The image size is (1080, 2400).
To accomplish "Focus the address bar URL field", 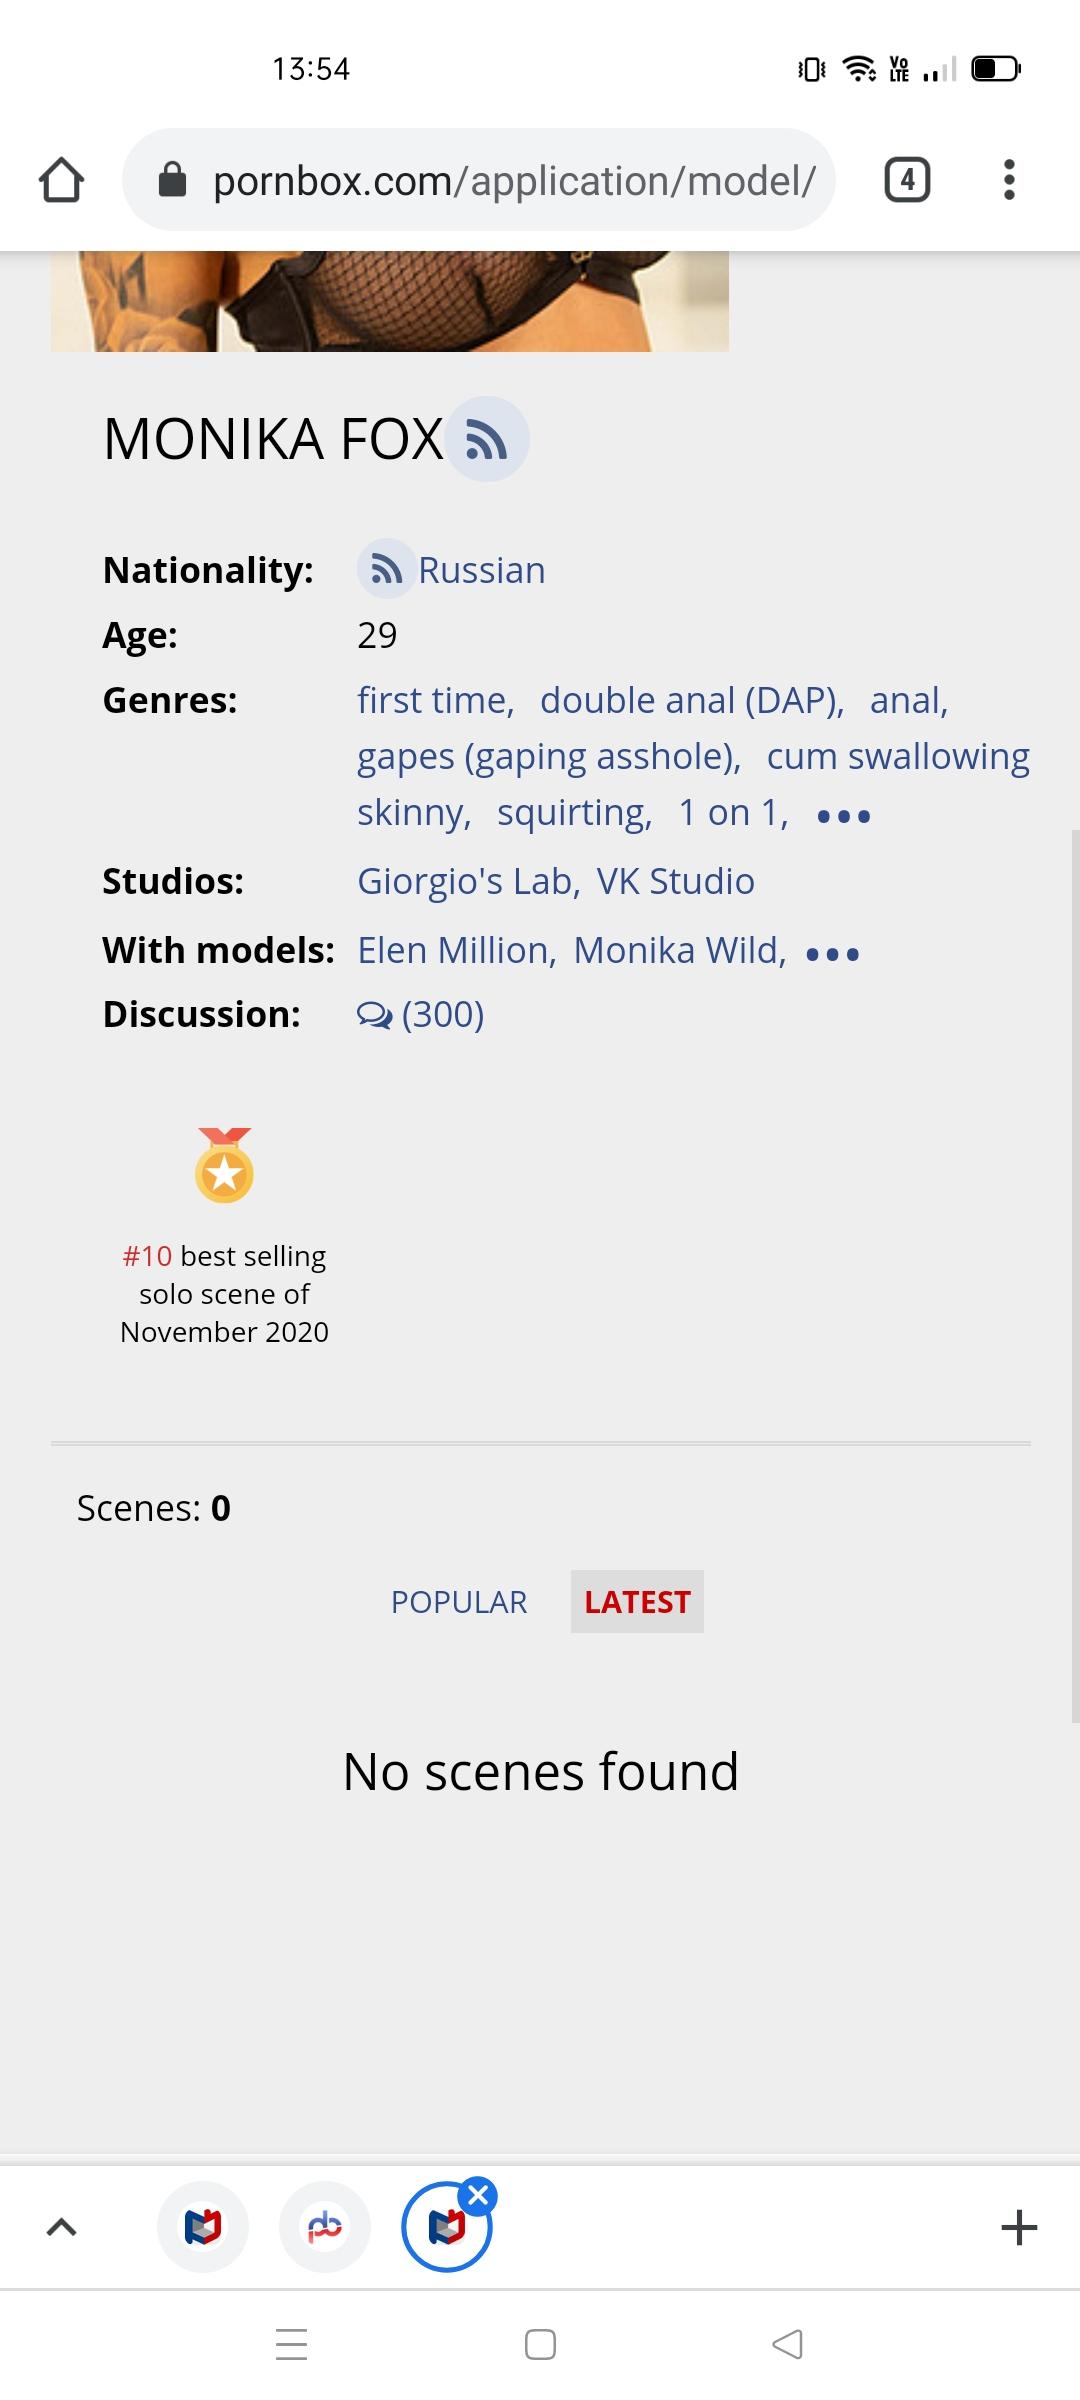I will (x=514, y=181).
